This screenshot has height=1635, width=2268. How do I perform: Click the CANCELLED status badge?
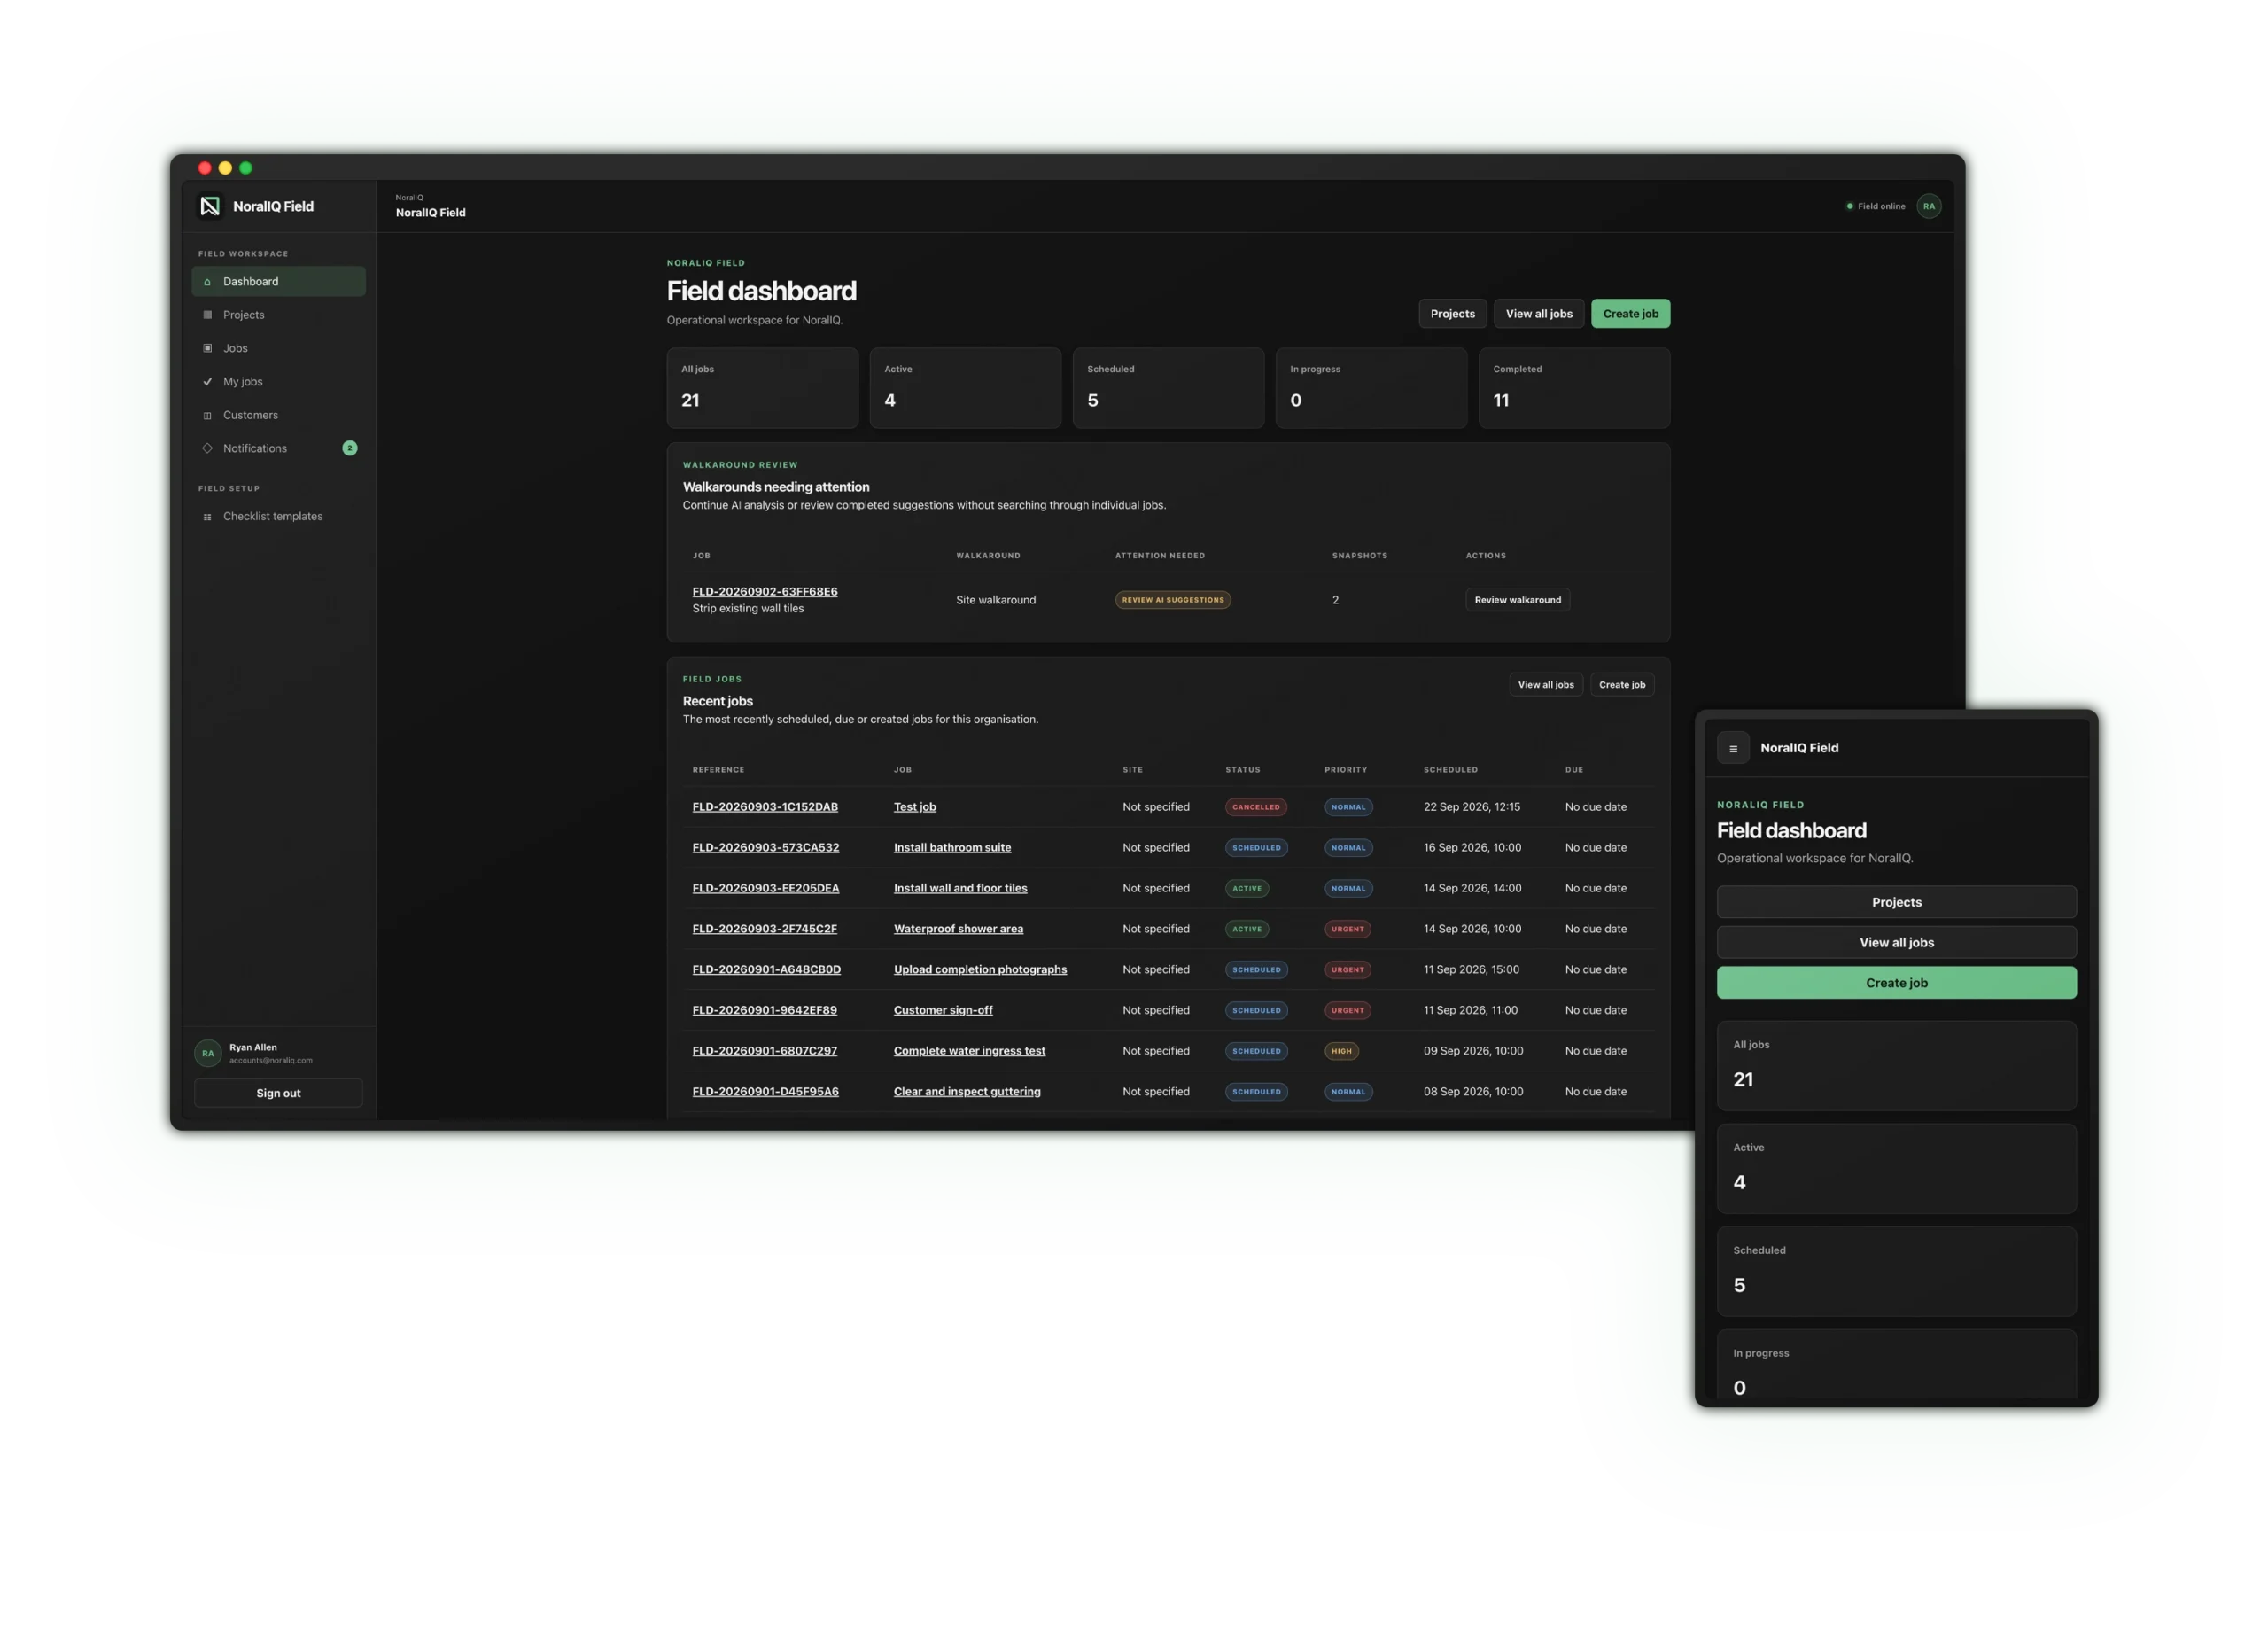pyautogui.click(x=1256, y=807)
